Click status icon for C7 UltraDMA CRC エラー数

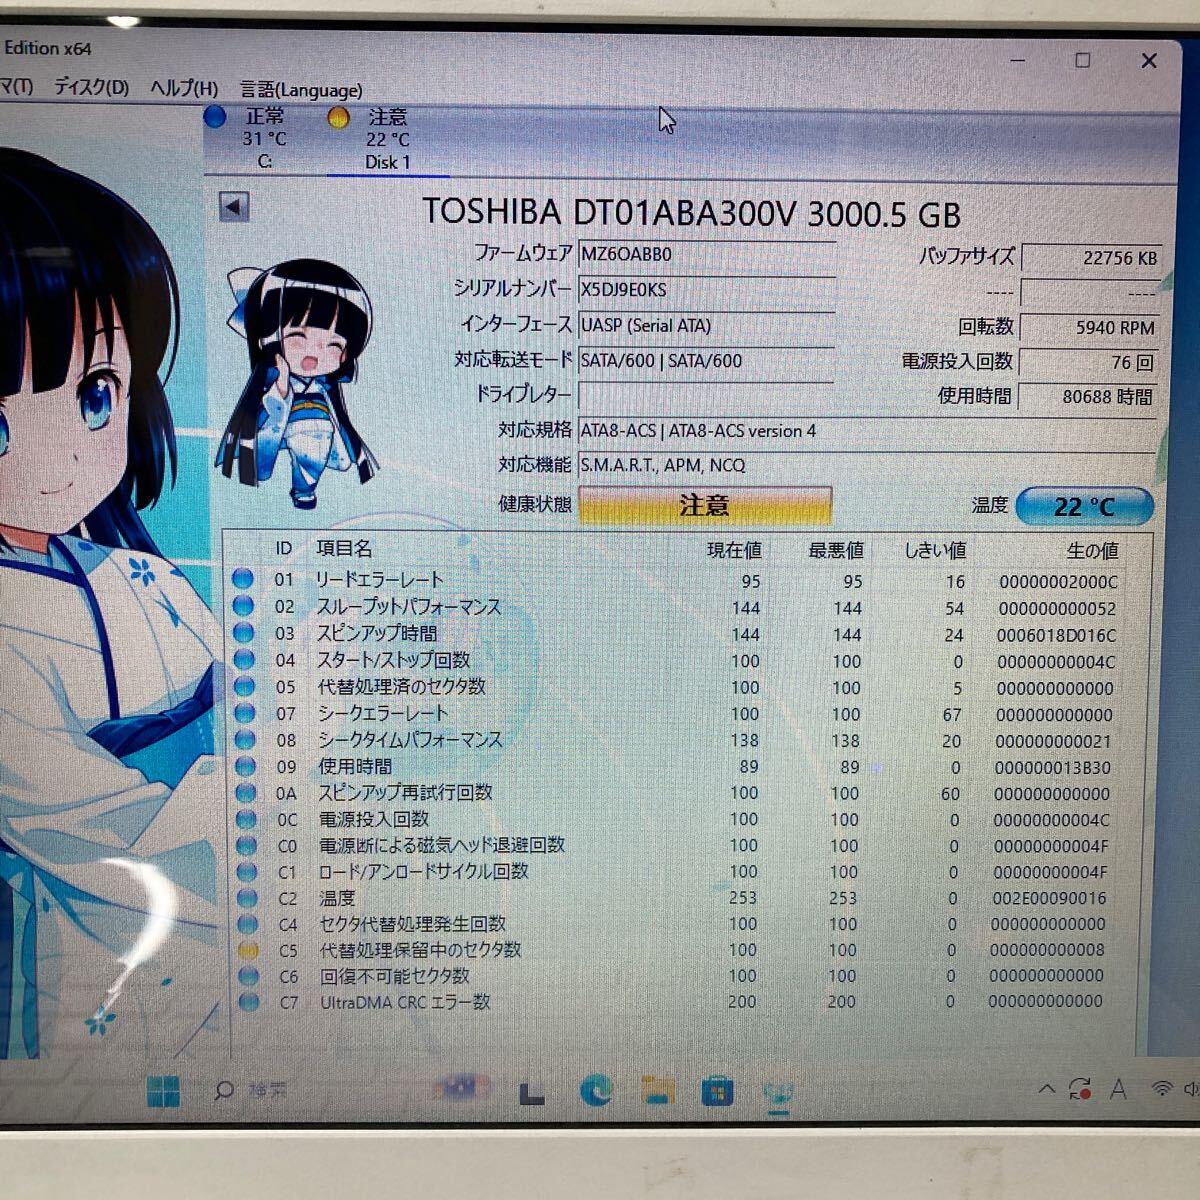point(250,1001)
